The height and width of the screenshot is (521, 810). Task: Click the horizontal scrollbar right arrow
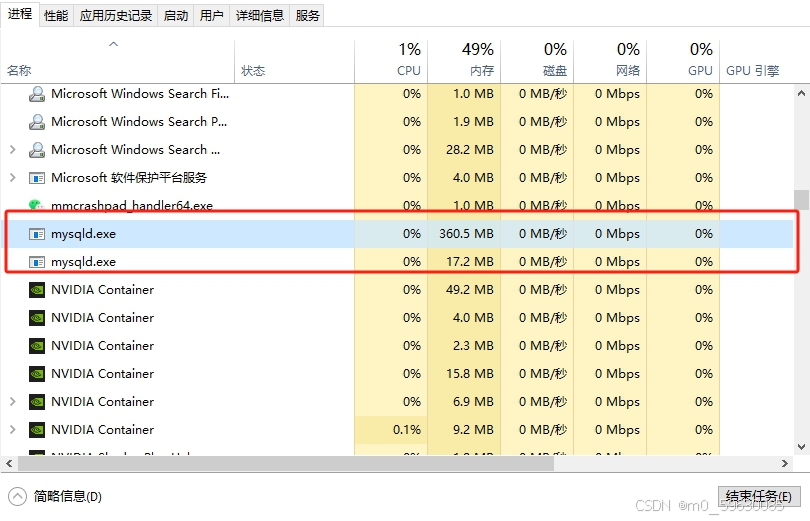(x=785, y=464)
